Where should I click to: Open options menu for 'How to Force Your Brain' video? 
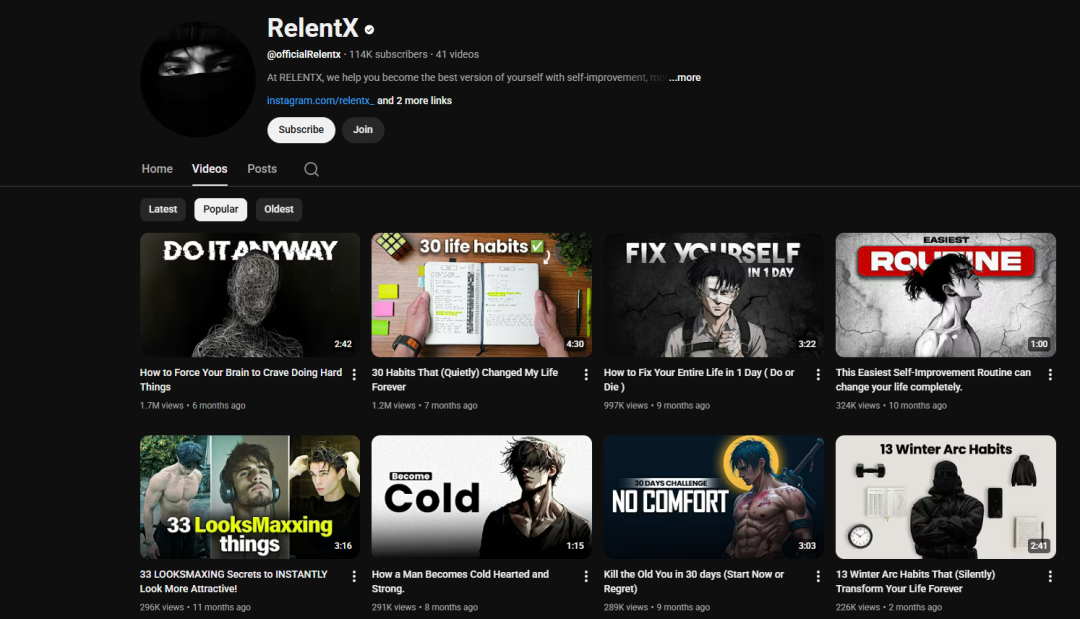[354, 375]
